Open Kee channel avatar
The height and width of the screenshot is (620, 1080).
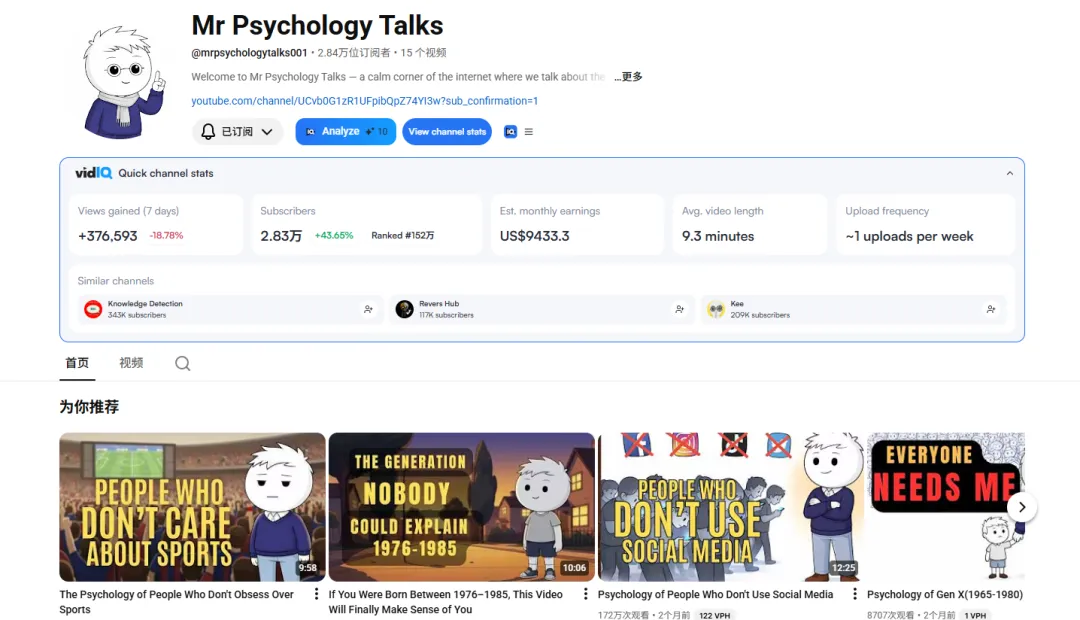point(716,309)
